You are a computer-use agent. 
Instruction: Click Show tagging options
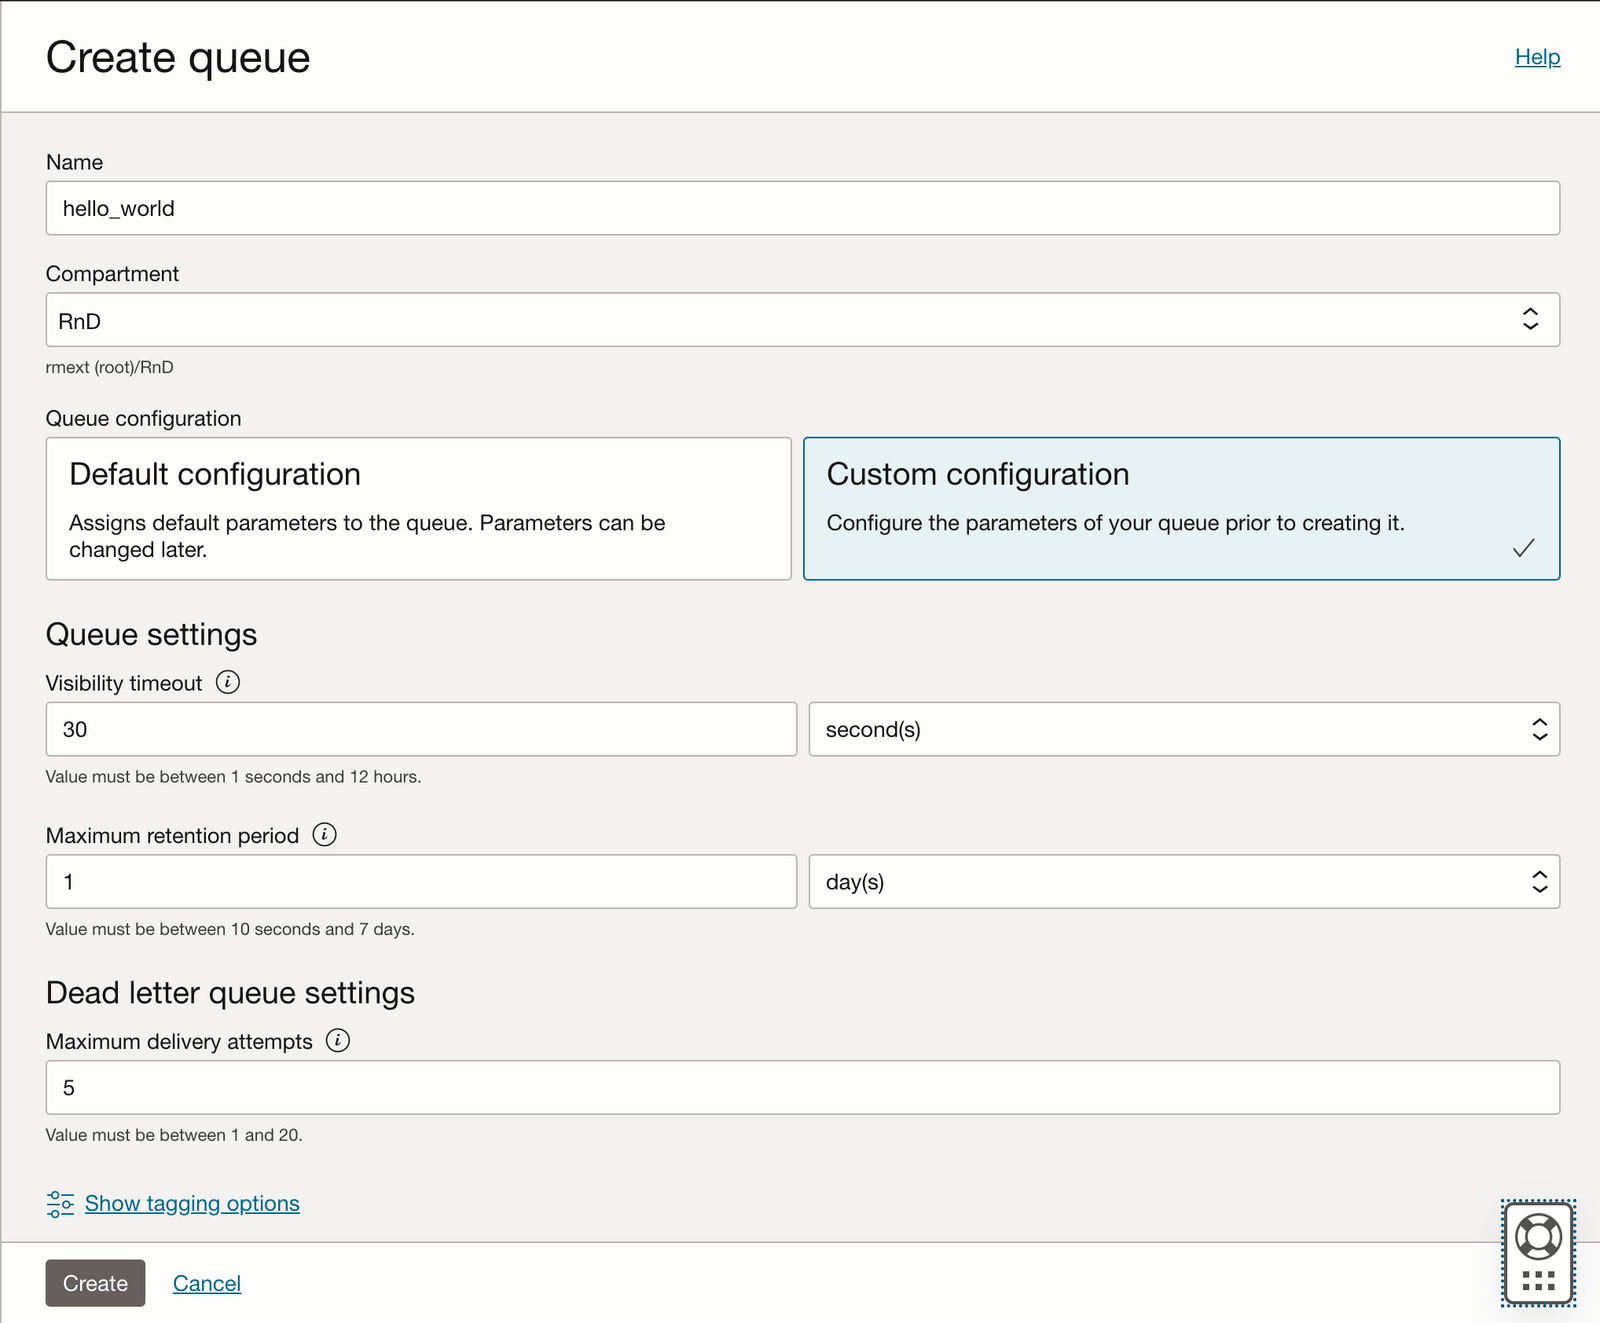(x=191, y=1203)
